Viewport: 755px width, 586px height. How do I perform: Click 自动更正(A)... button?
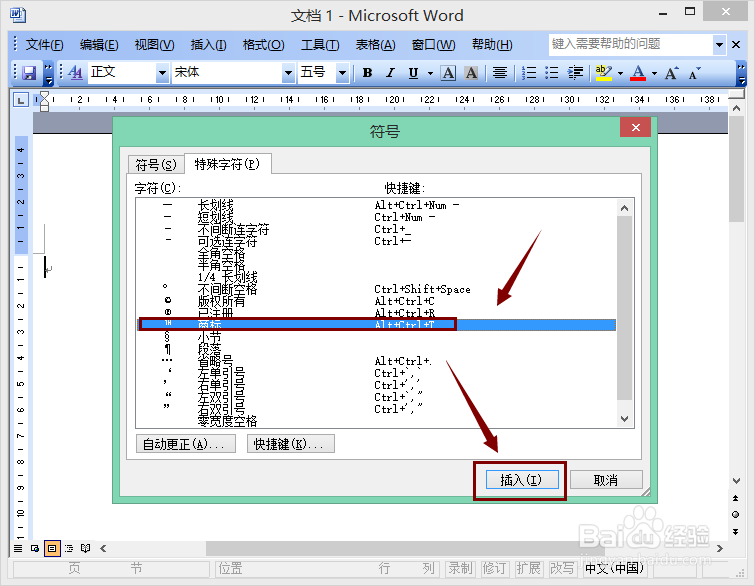(185, 443)
